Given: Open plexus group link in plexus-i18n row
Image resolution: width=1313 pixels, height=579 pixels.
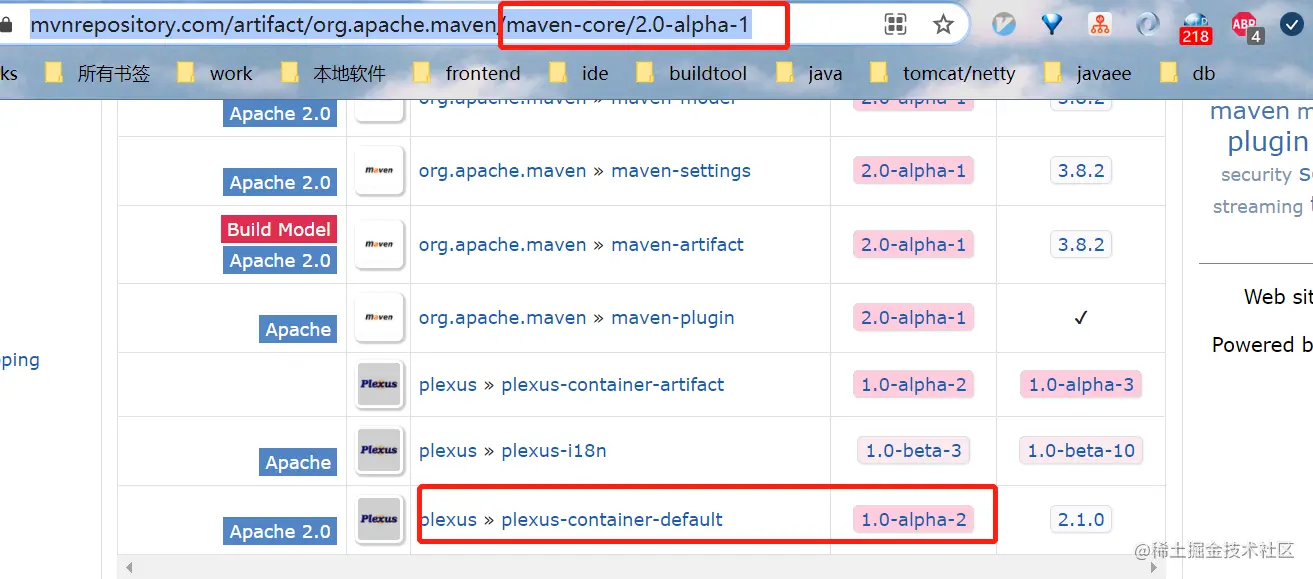Looking at the screenshot, I should click(x=448, y=451).
